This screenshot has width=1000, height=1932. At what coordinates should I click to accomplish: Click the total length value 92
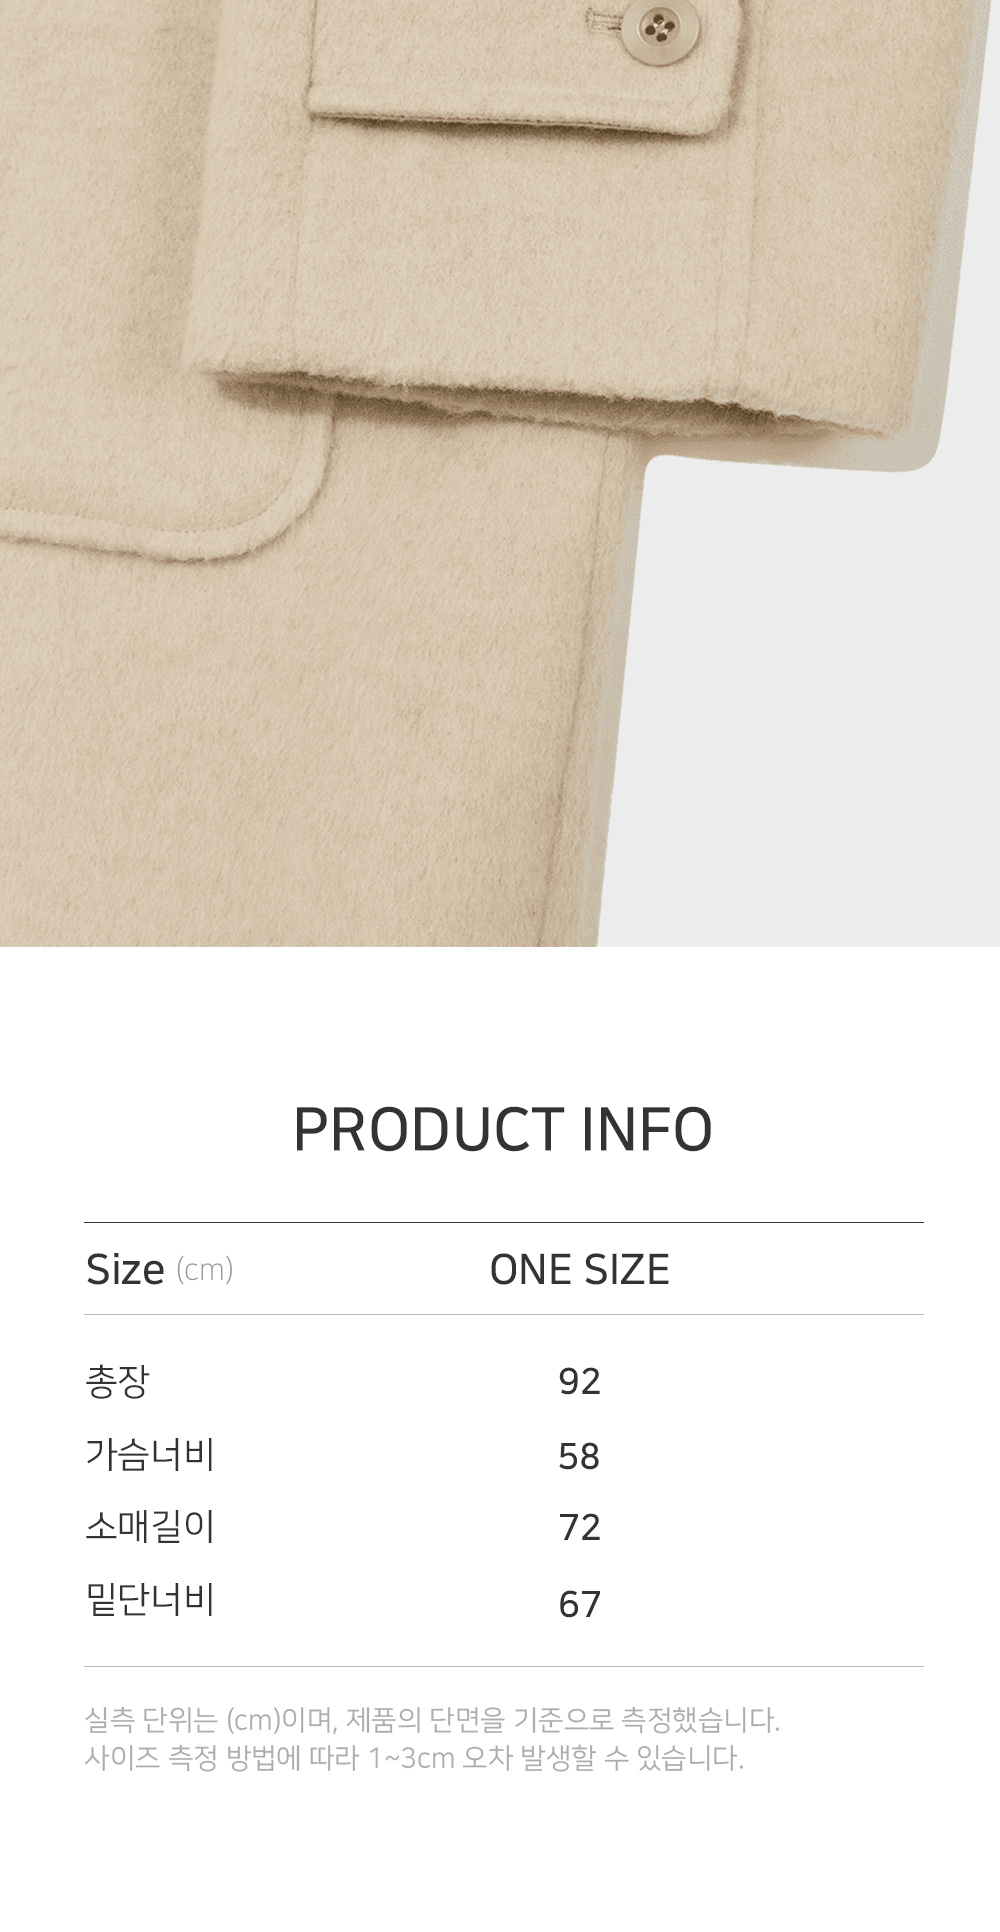579,1382
